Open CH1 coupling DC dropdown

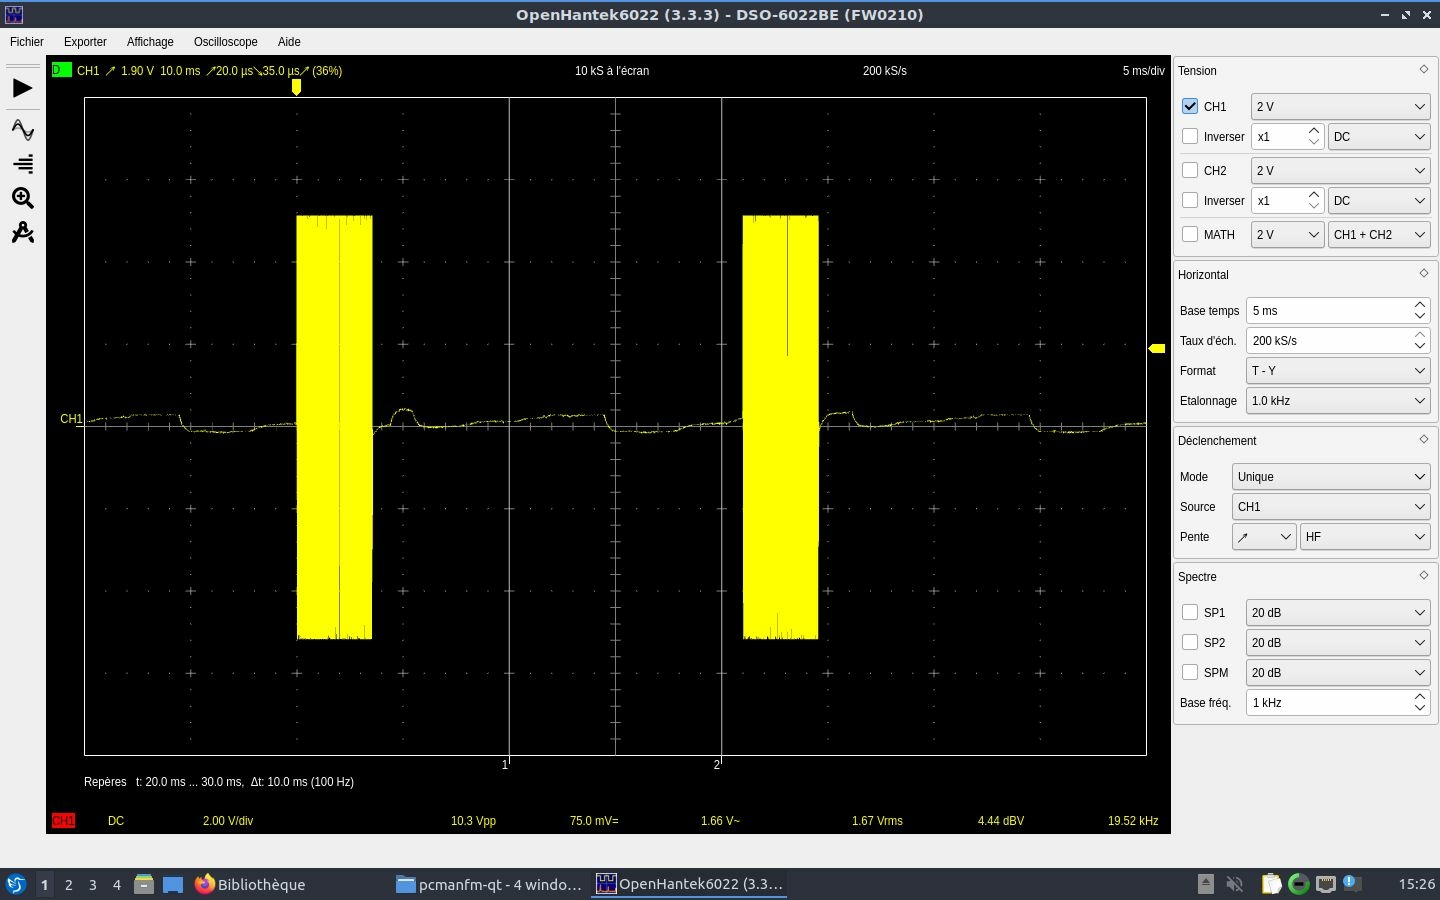pyautogui.click(x=1378, y=136)
